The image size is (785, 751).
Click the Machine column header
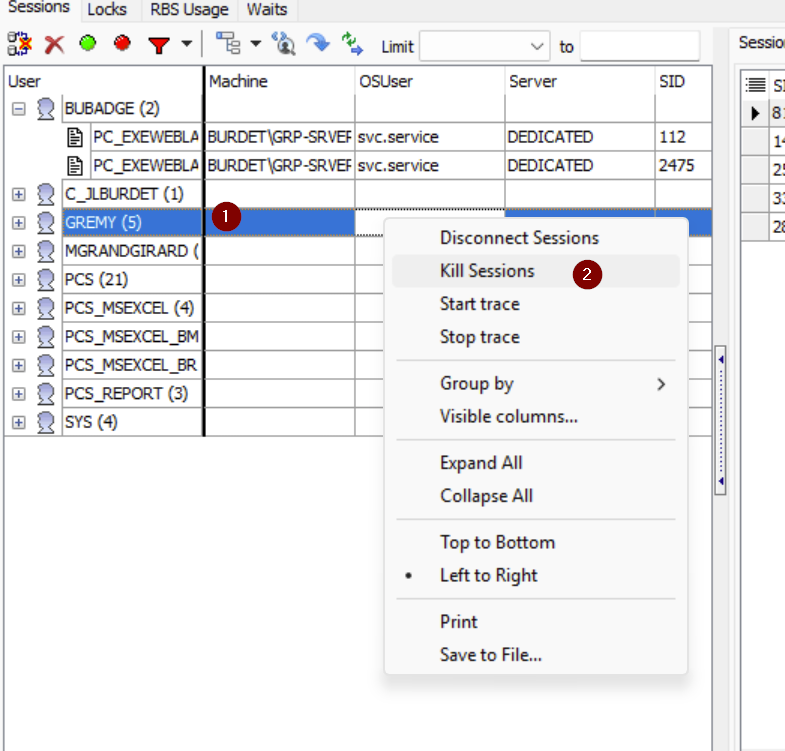(280, 81)
